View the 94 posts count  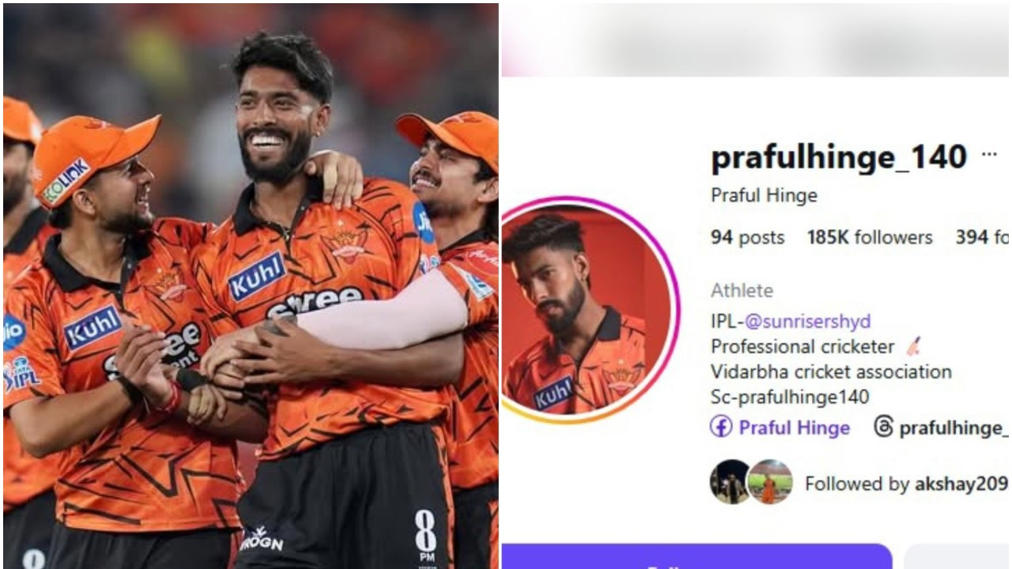pos(747,237)
